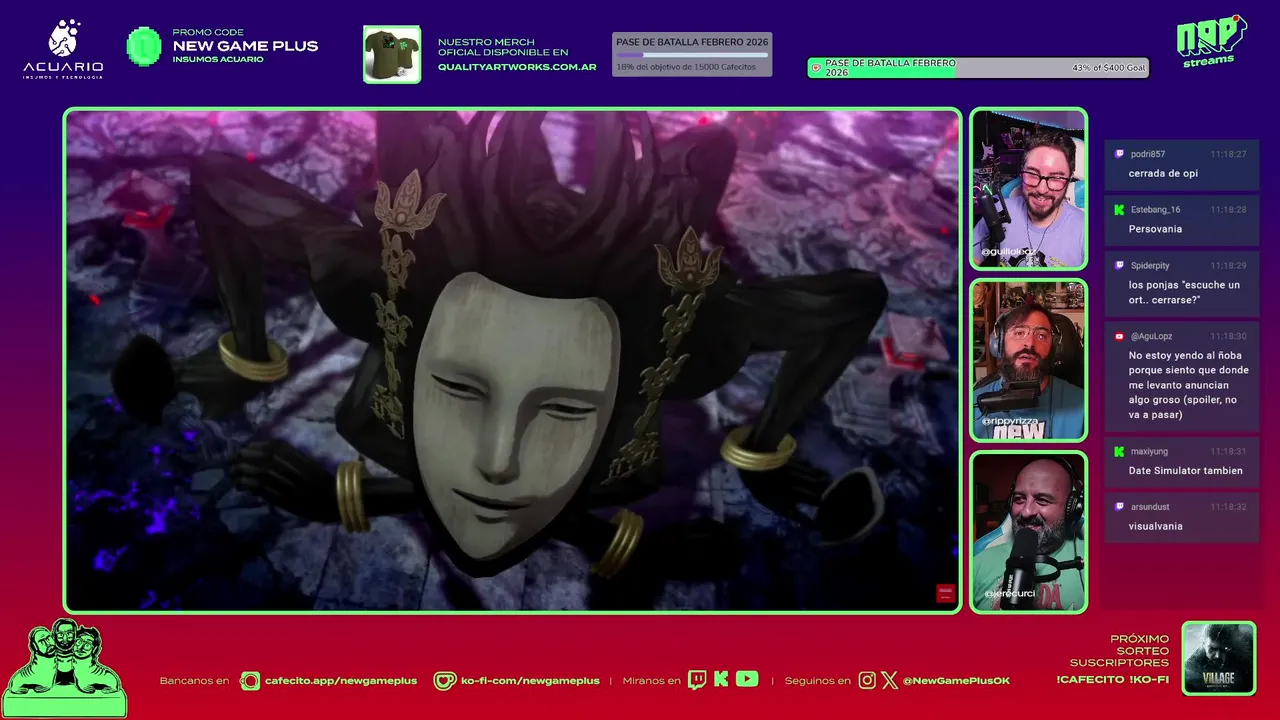Click the $400 goal progress bar

(x=978, y=68)
